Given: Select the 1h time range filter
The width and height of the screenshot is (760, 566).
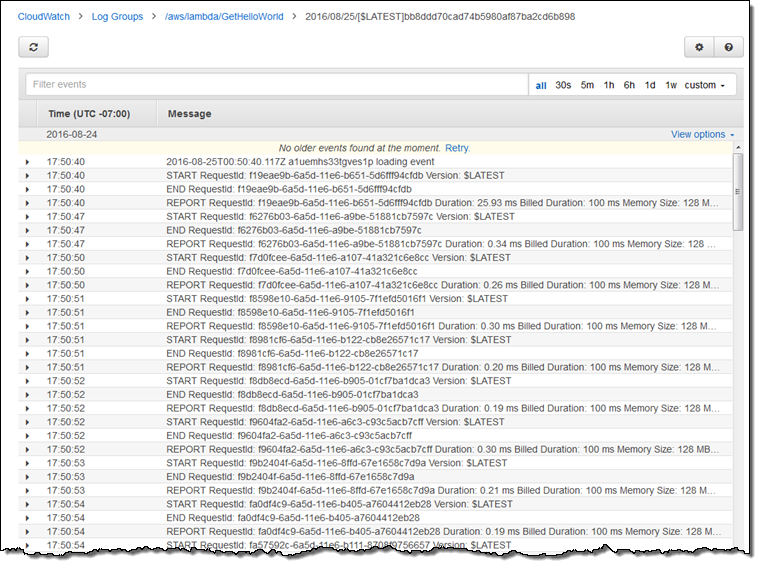Looking at the screenshot, I should 609,85.
